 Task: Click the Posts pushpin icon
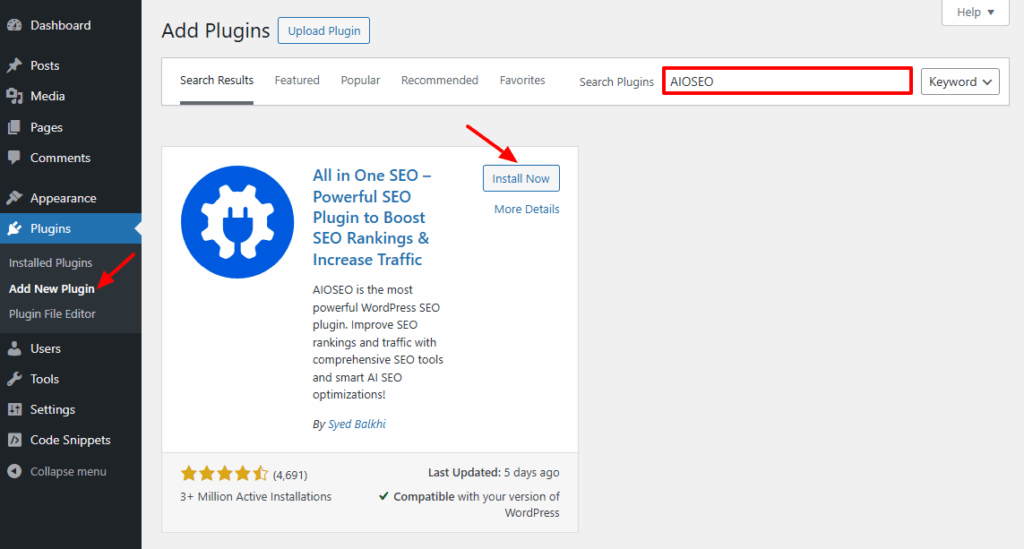tap(14, 65)
